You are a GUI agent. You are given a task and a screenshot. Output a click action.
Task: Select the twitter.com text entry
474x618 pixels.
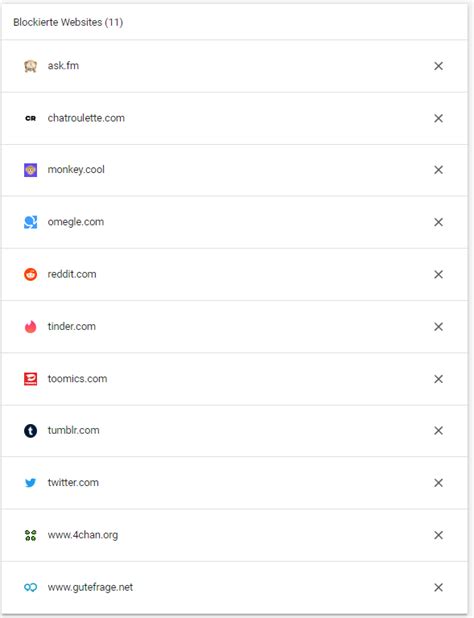coord(73,482)
